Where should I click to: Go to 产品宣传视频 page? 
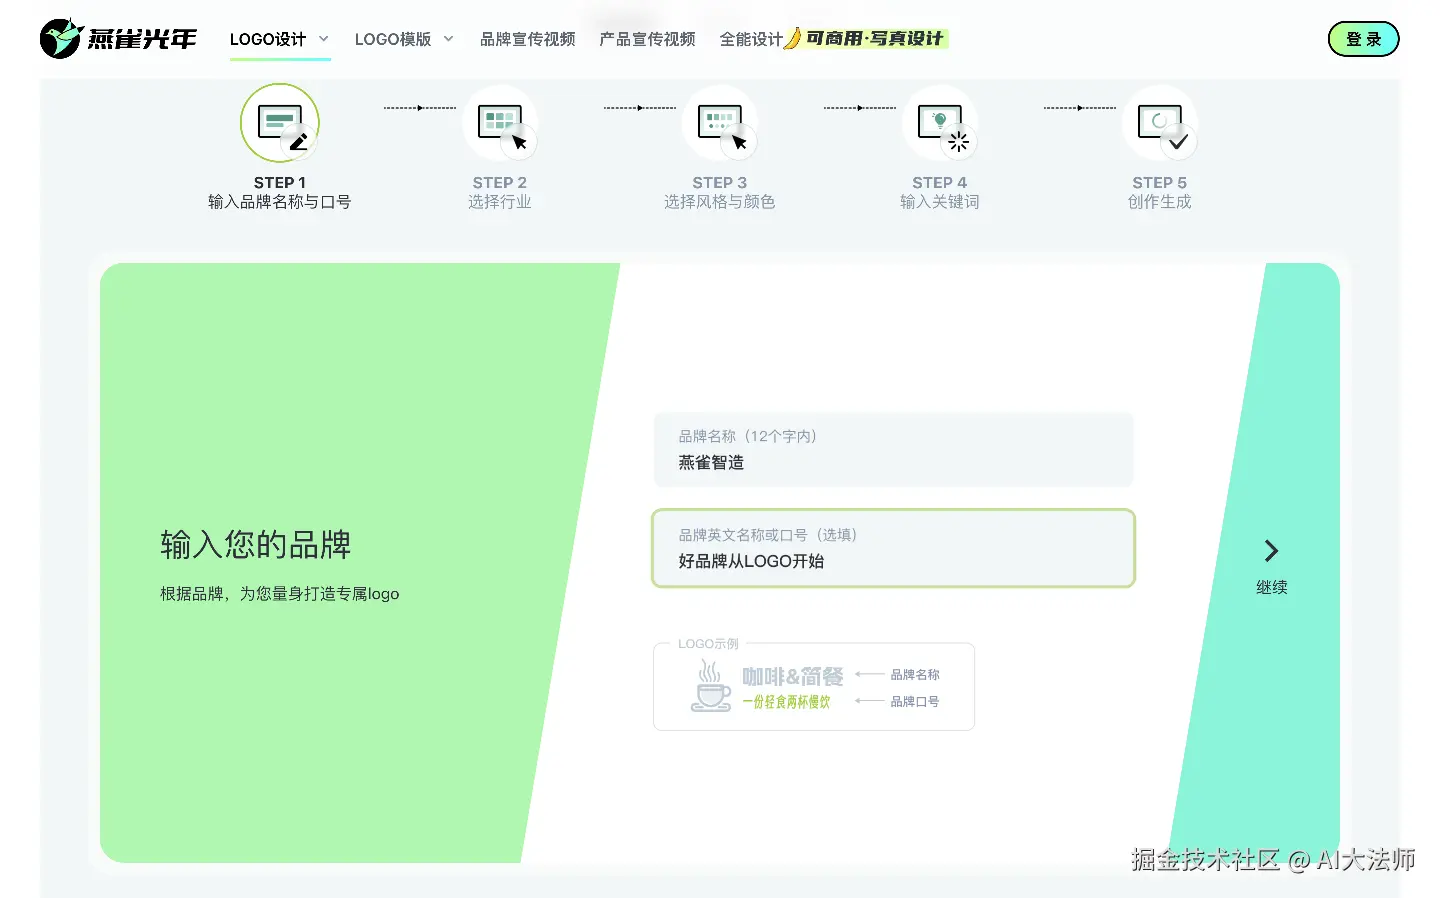pos(648,39)
